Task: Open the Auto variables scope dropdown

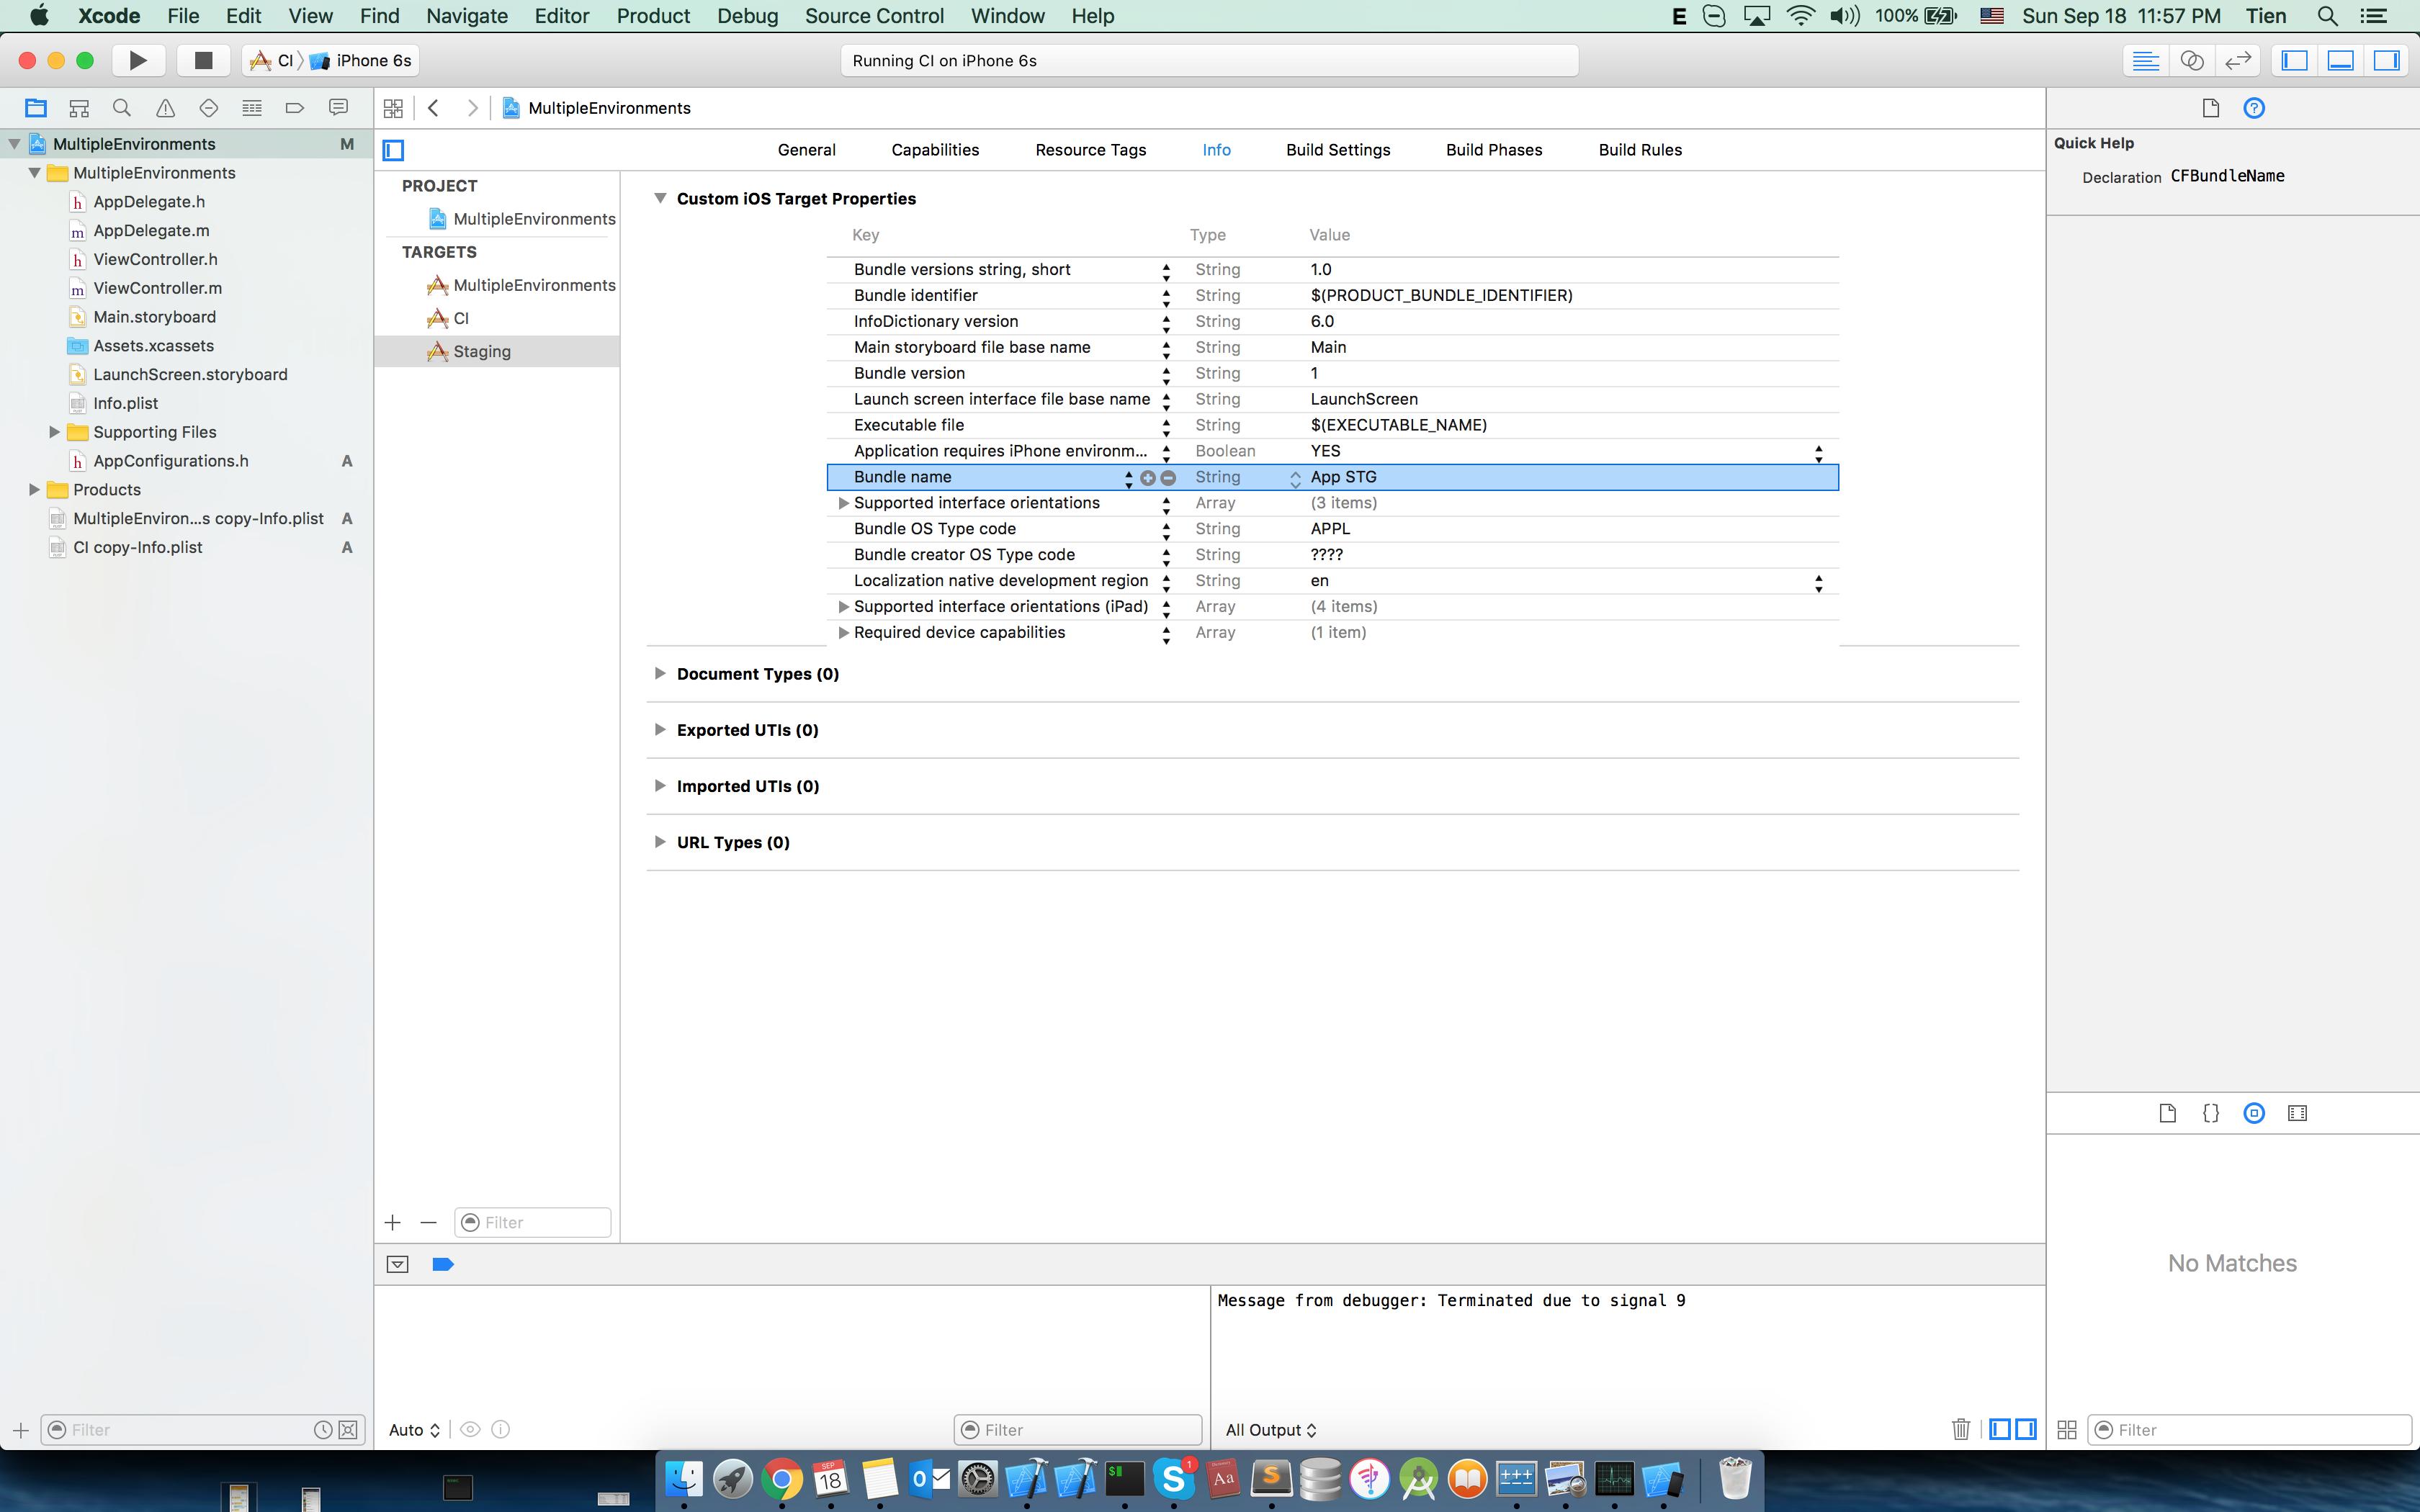Action: pyautogui.click(x=414, y=1430)
